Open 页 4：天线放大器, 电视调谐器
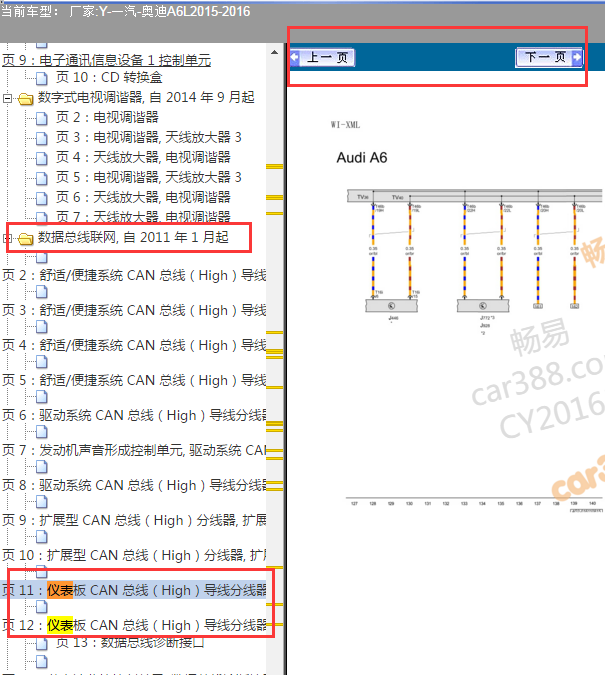605x675 pixels. click(x=143, y=157)
